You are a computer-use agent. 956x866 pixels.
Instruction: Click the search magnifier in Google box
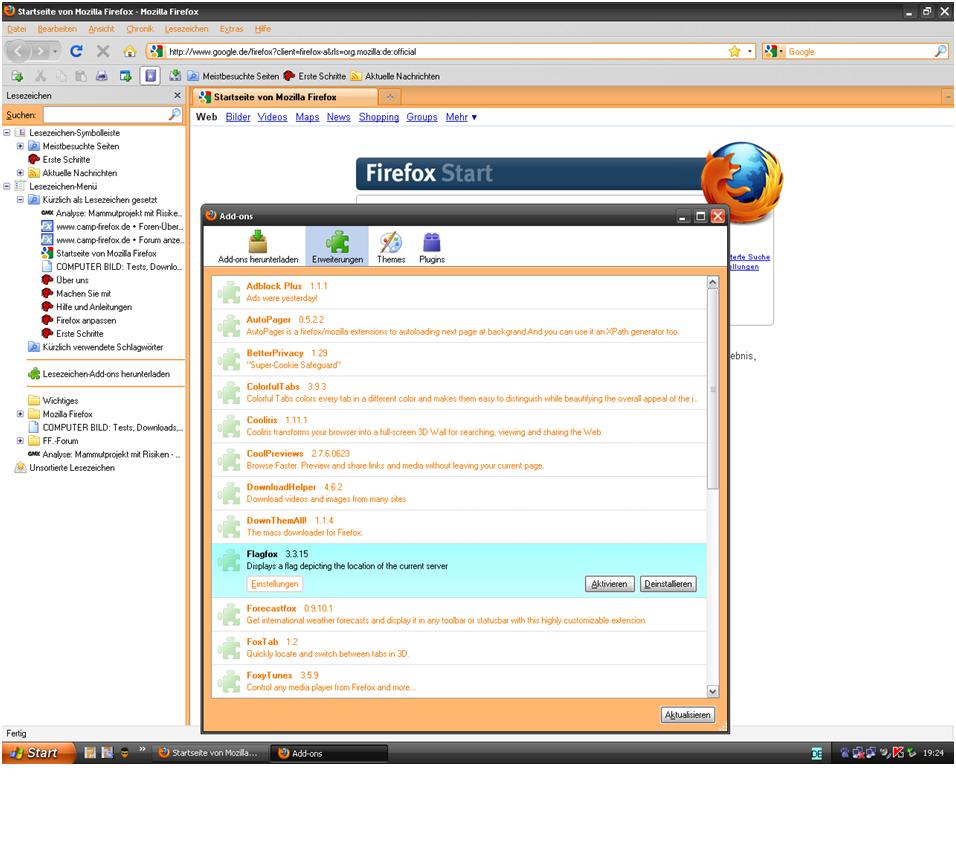[x=941, y=51]
